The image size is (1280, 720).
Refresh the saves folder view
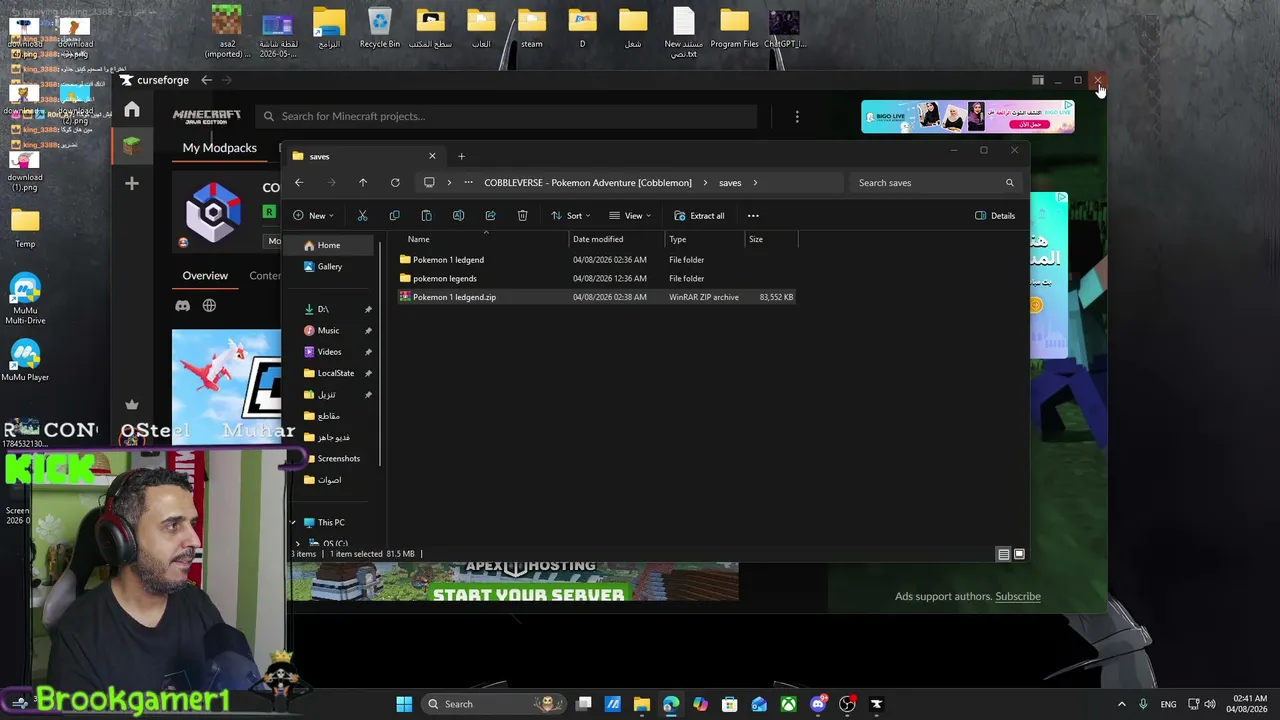click(x=395, y=183)
